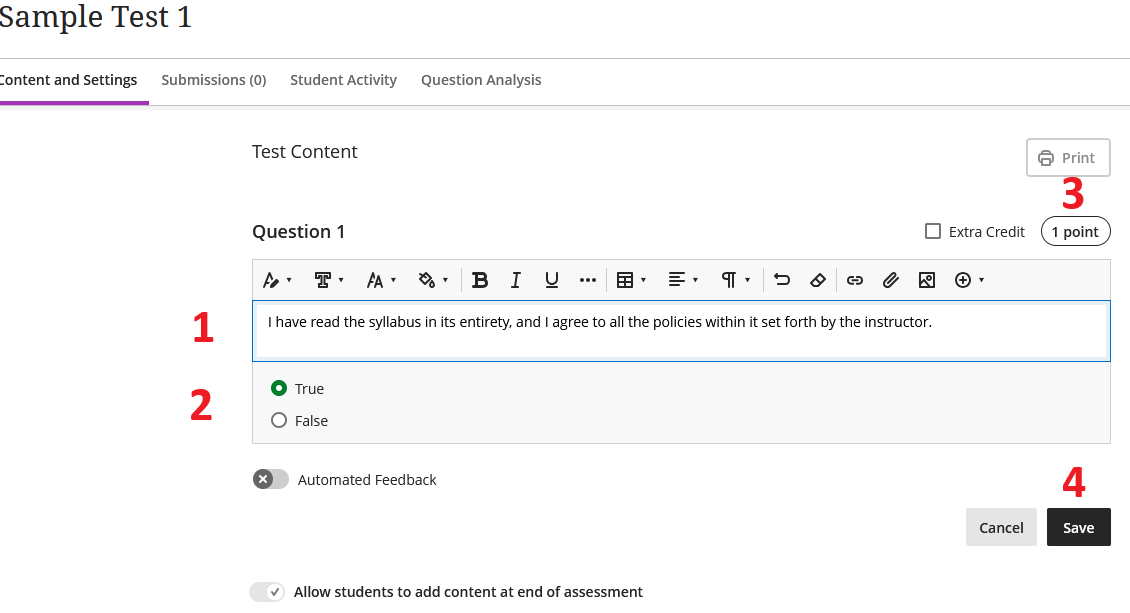
Task: Toggle bold formatting in question editor
Action: tap(480, 280)
